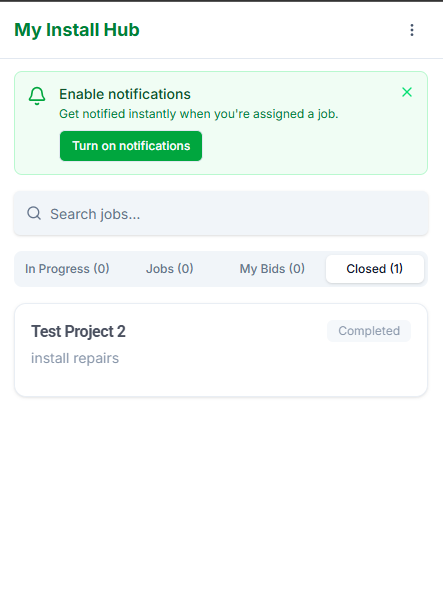The width and height of the screenshot is (443, 594).
Task: Focus the Search jobs field
Action: [x=221, y=213]
